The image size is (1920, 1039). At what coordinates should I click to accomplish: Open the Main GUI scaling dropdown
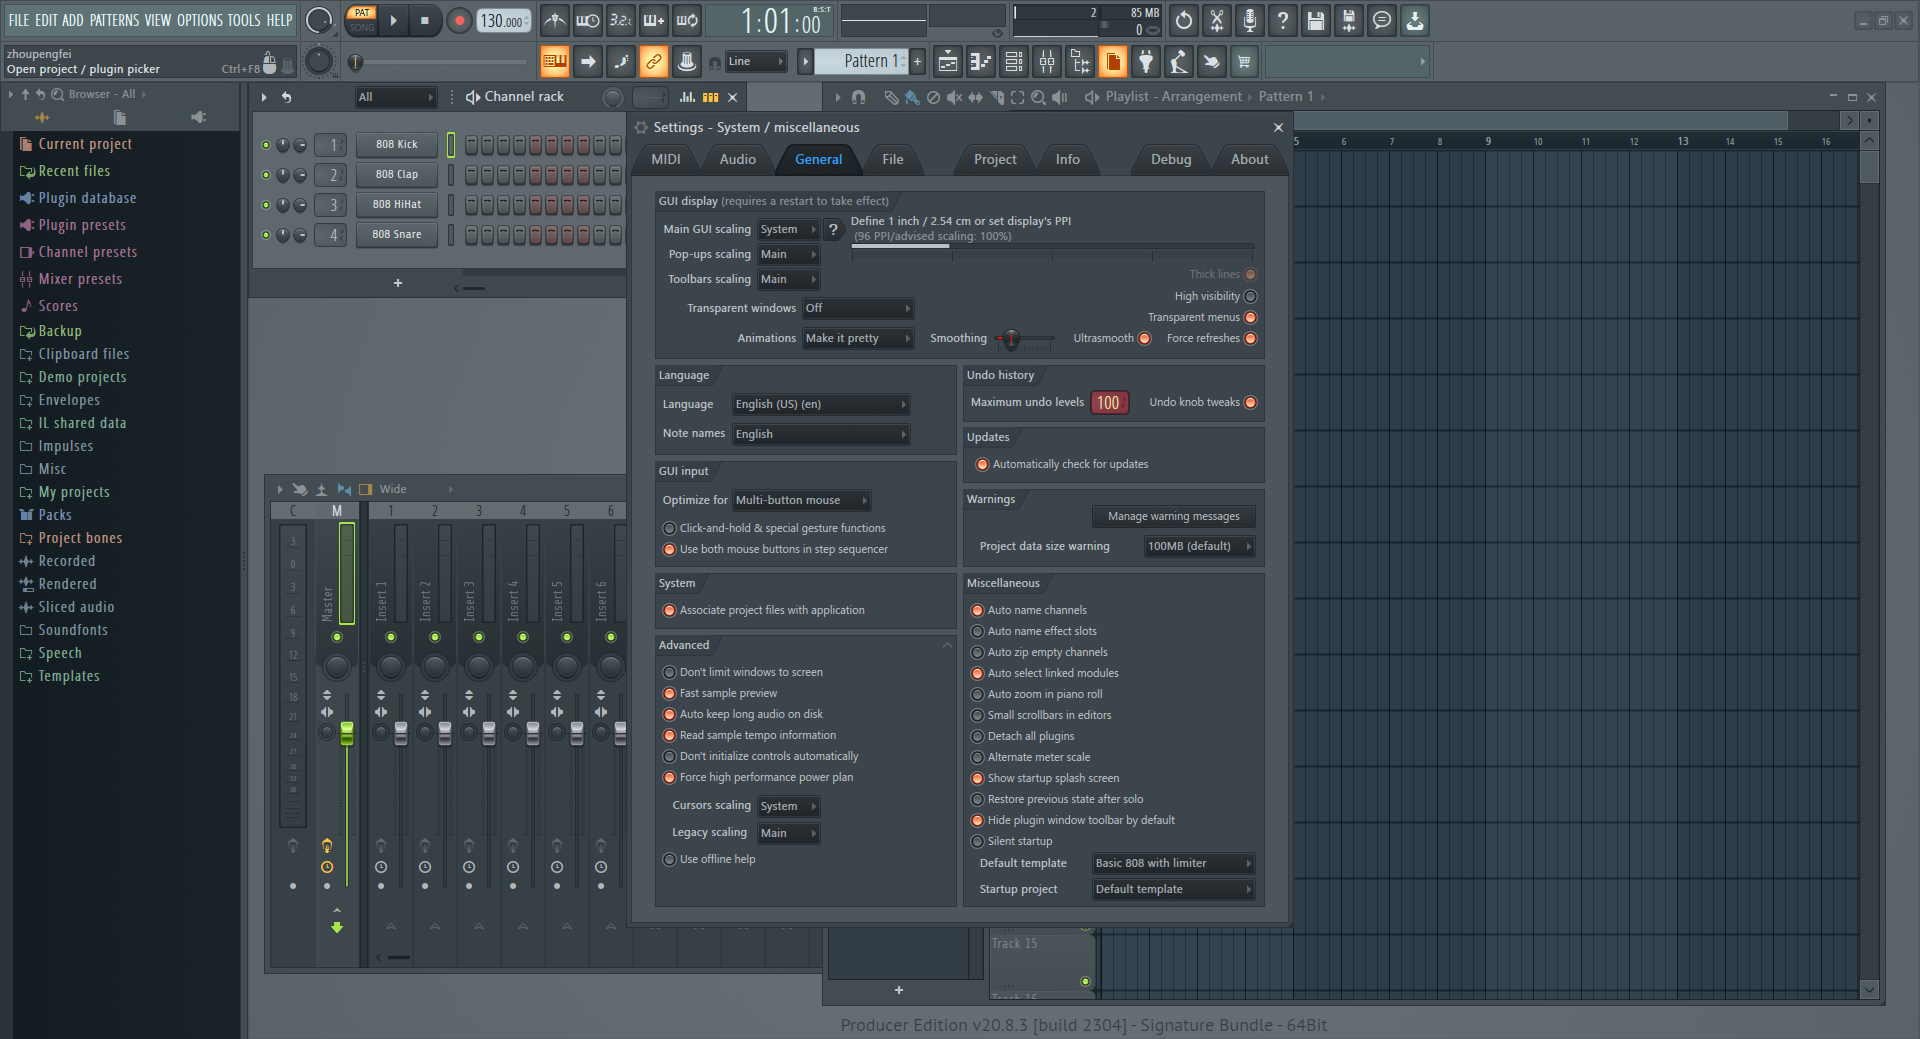(788, 230)
